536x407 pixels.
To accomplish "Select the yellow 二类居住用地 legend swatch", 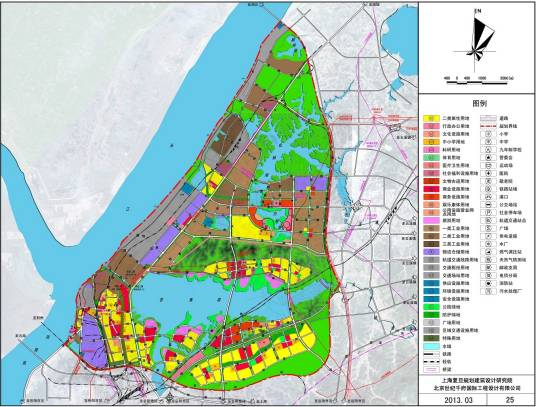I will coord(431,118).
